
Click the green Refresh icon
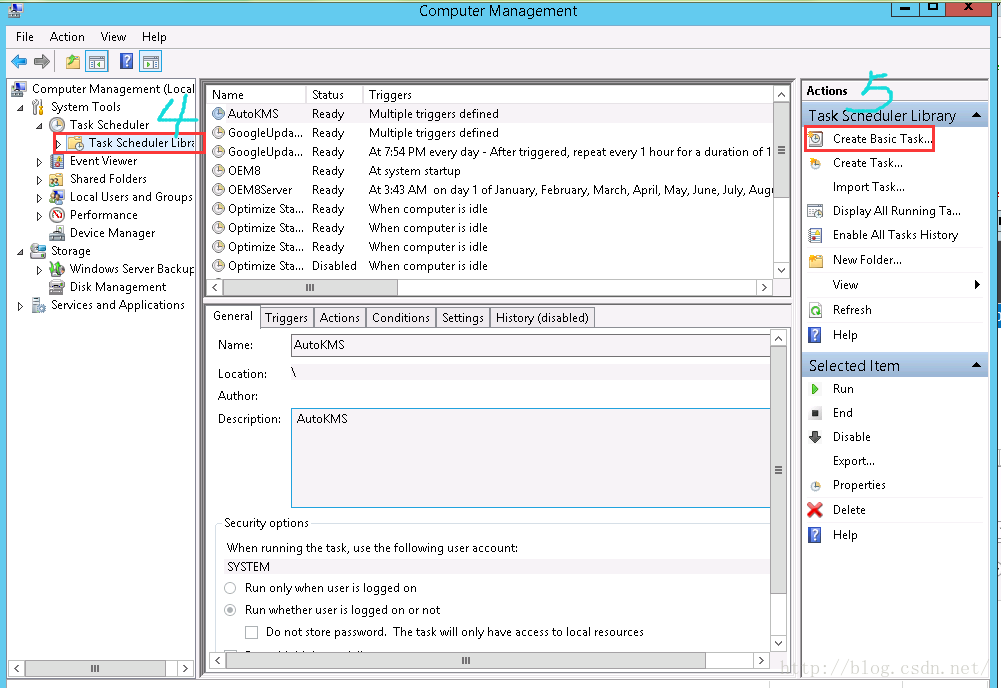pos(815,310)
